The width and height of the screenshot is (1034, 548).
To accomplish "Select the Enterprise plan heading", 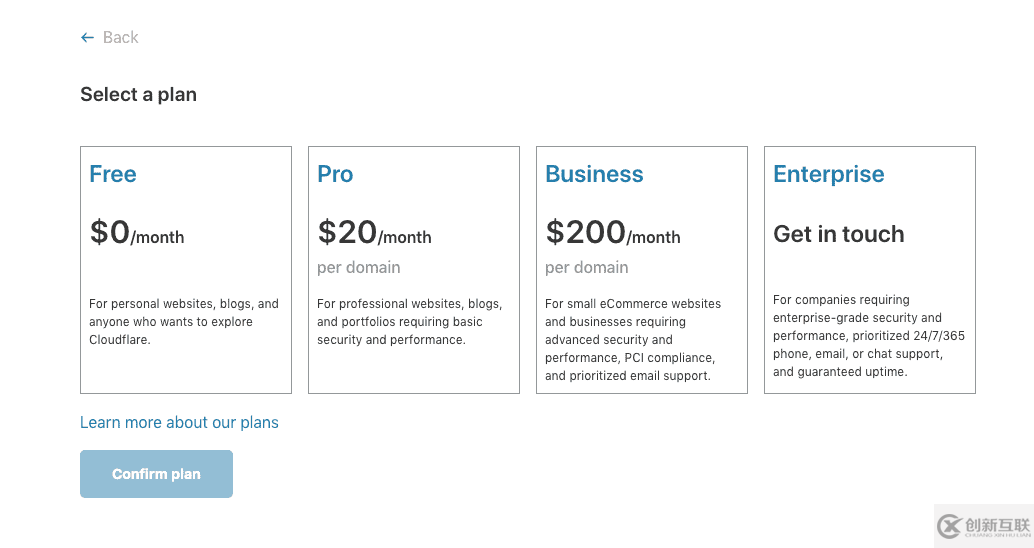I will point(828,174).
